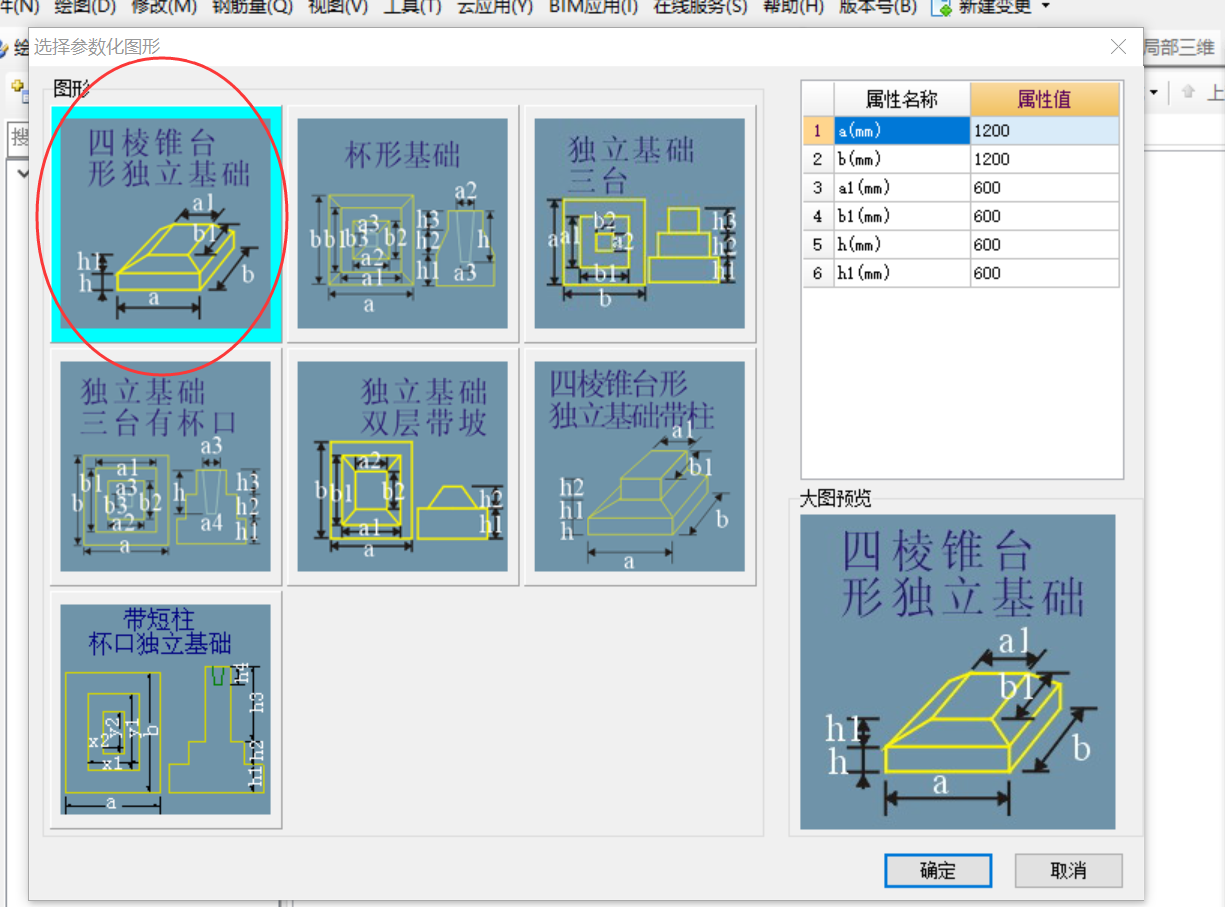Edit the h(mm) property value
The width and height of the screenshot is (1225, 907).
coord(1045,244)
